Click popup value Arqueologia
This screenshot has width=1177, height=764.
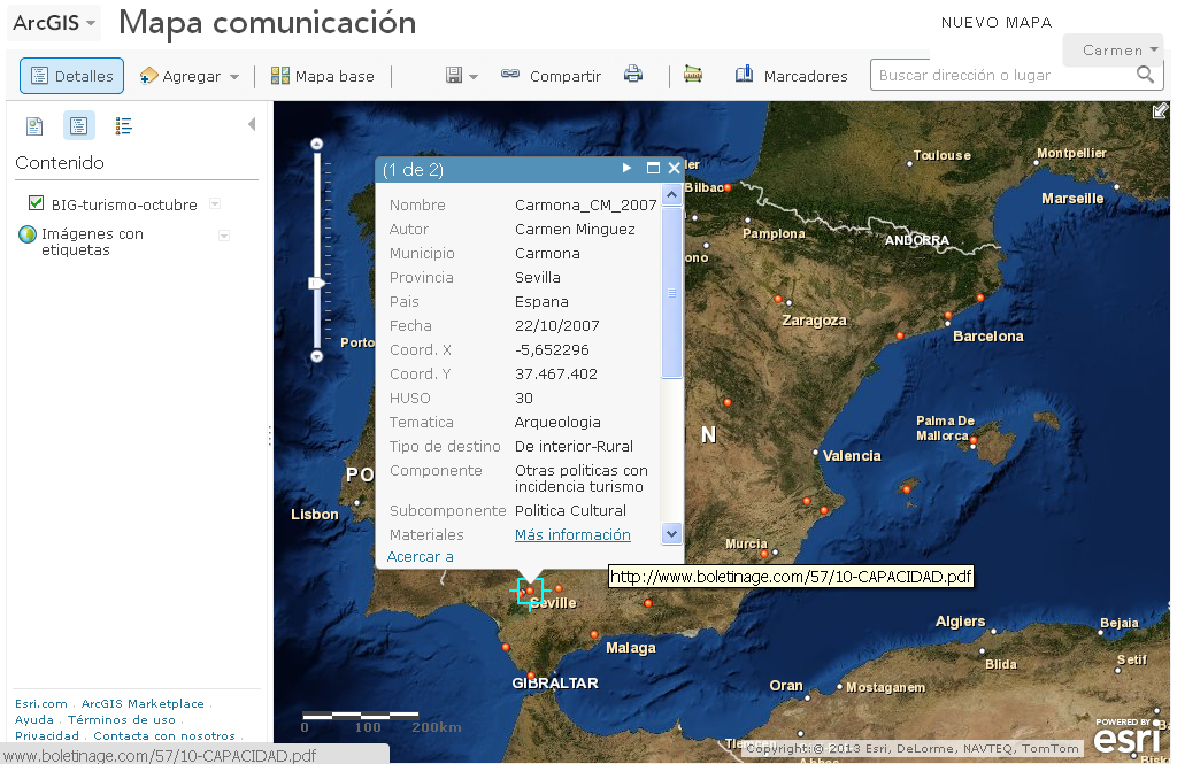[x=558, y=423]
